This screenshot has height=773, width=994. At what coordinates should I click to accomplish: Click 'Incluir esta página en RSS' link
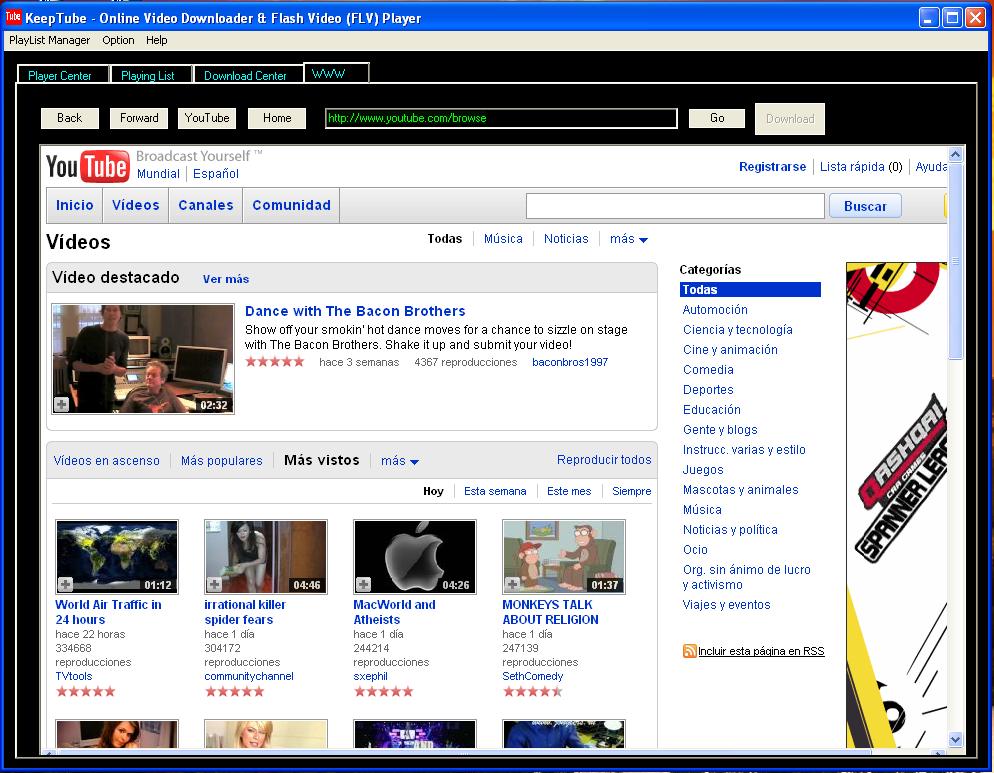click(761, 651)
